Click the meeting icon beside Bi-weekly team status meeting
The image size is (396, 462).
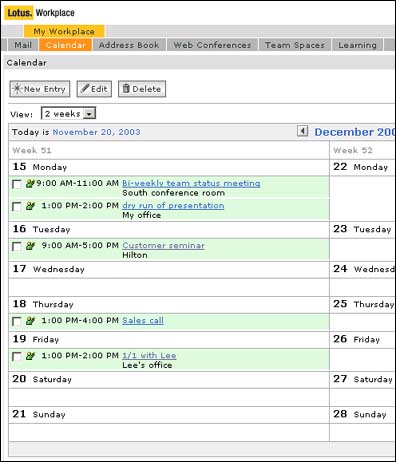click(30, 183)
